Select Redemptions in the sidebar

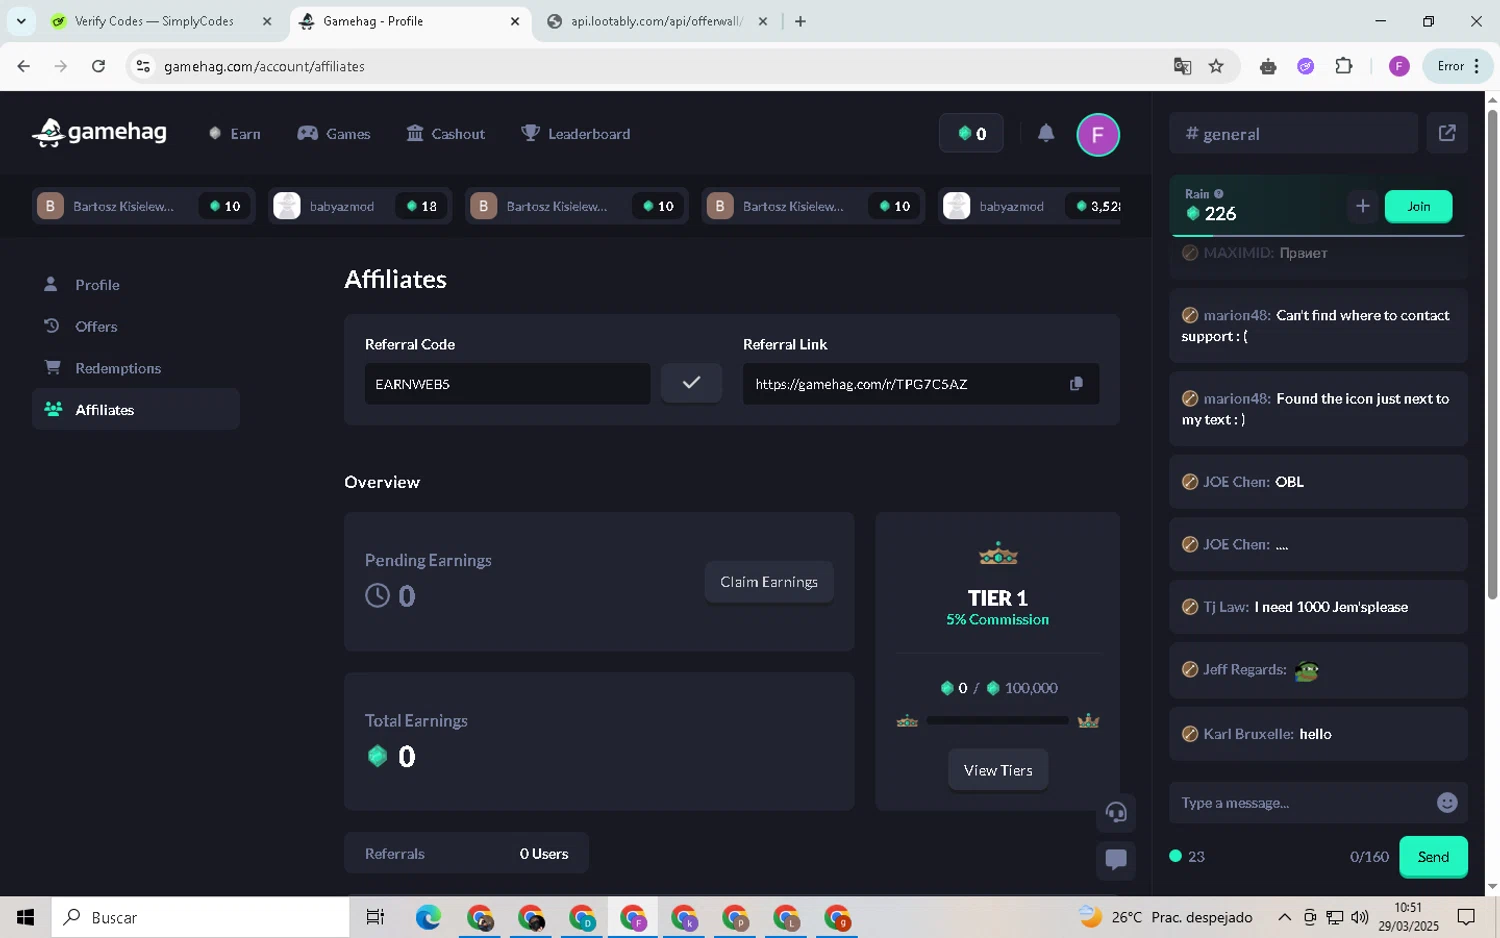pos(136,368)
